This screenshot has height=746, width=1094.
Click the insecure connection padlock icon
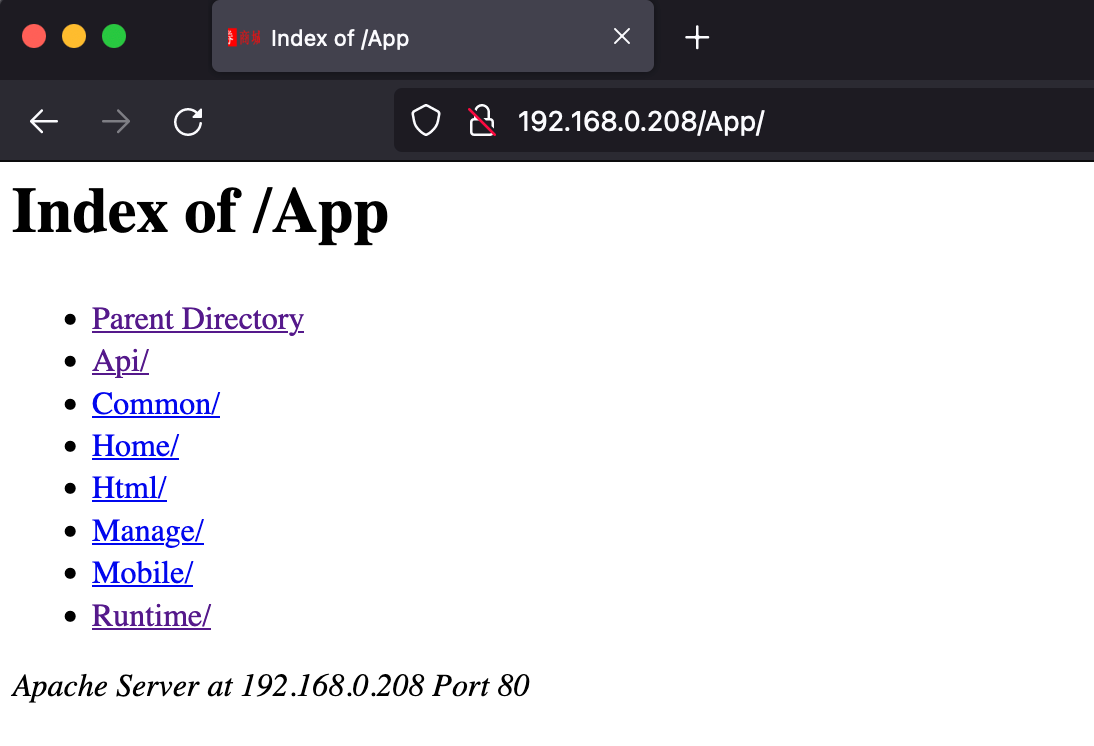click(x=482, y=122)
